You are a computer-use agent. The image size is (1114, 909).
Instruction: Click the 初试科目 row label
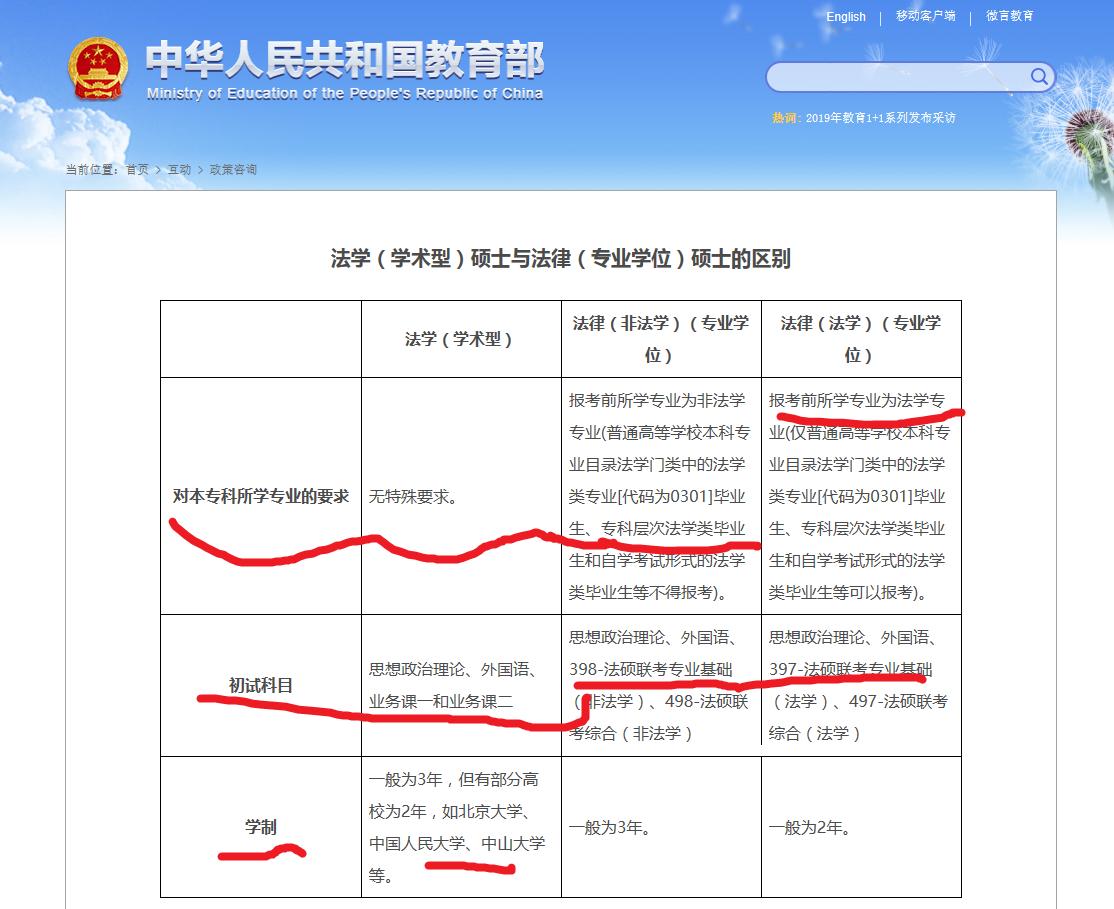click(x=260, y=683)
